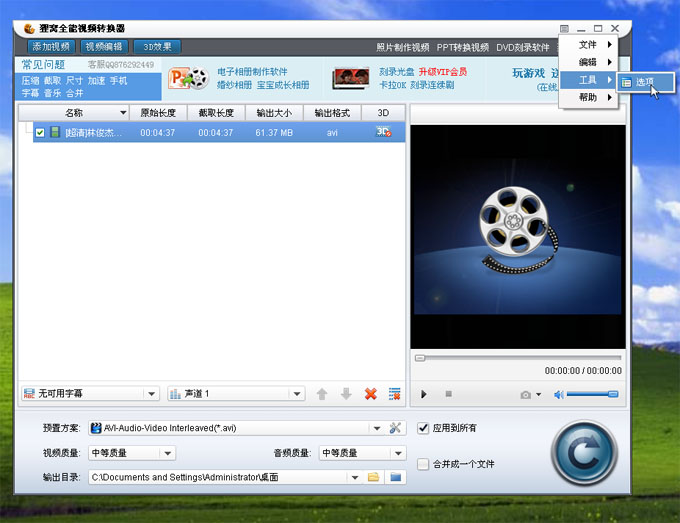Viewport: 680px width, 523px height.
Task: Open the DVD刻录软件 link
Action: (523, 47)
